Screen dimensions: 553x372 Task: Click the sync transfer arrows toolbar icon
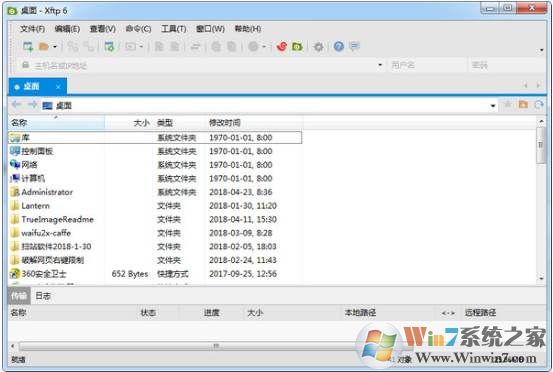[195, 47]
